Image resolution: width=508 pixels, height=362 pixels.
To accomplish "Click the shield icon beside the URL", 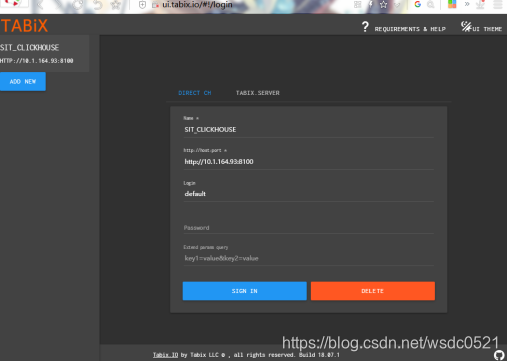I will click(x=142, y=5).
